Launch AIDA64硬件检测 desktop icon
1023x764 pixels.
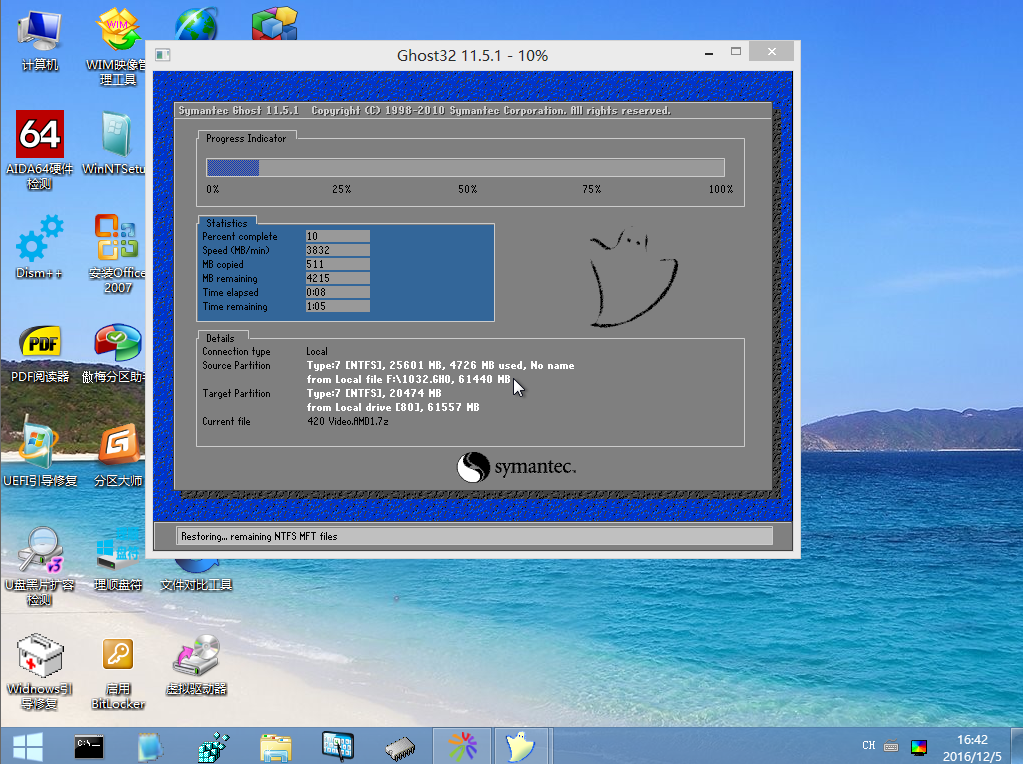(40, 150)
